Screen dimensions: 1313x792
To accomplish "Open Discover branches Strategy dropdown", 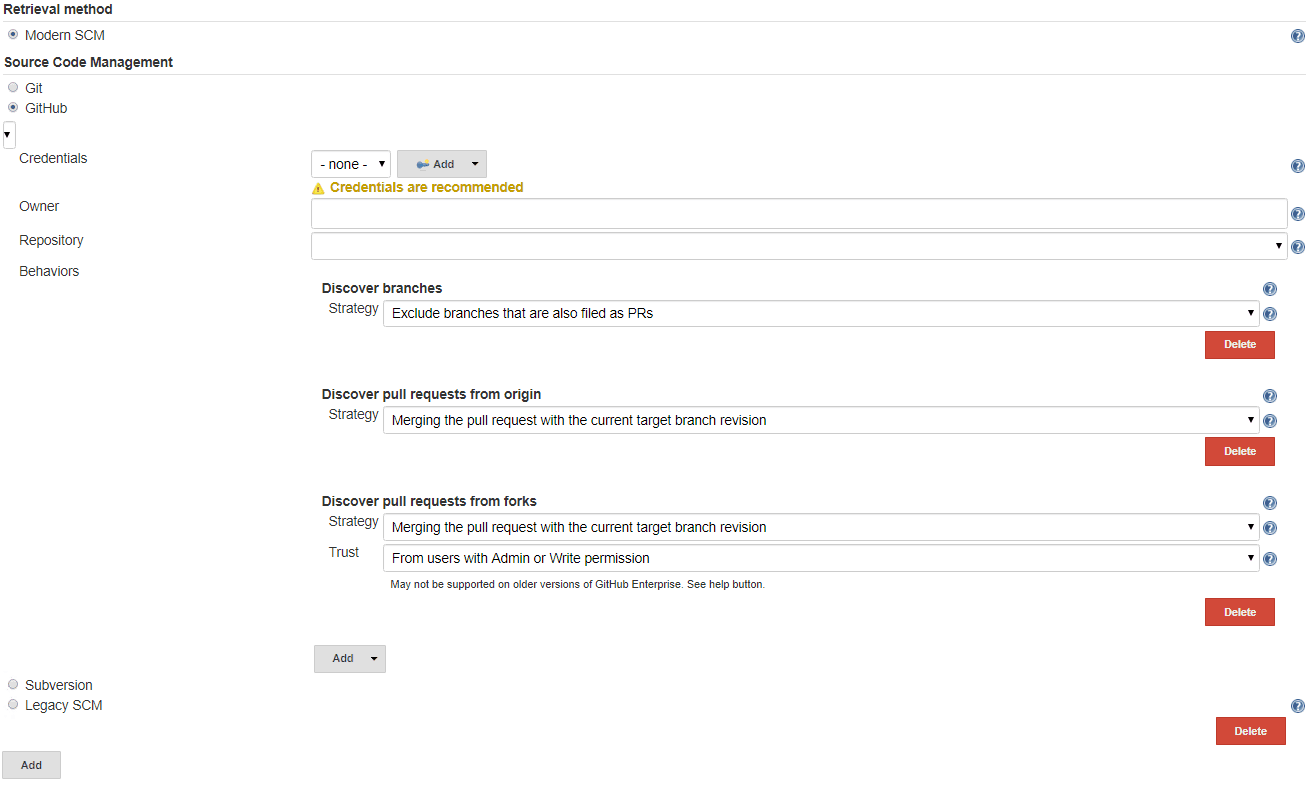I will click(820, 314).
